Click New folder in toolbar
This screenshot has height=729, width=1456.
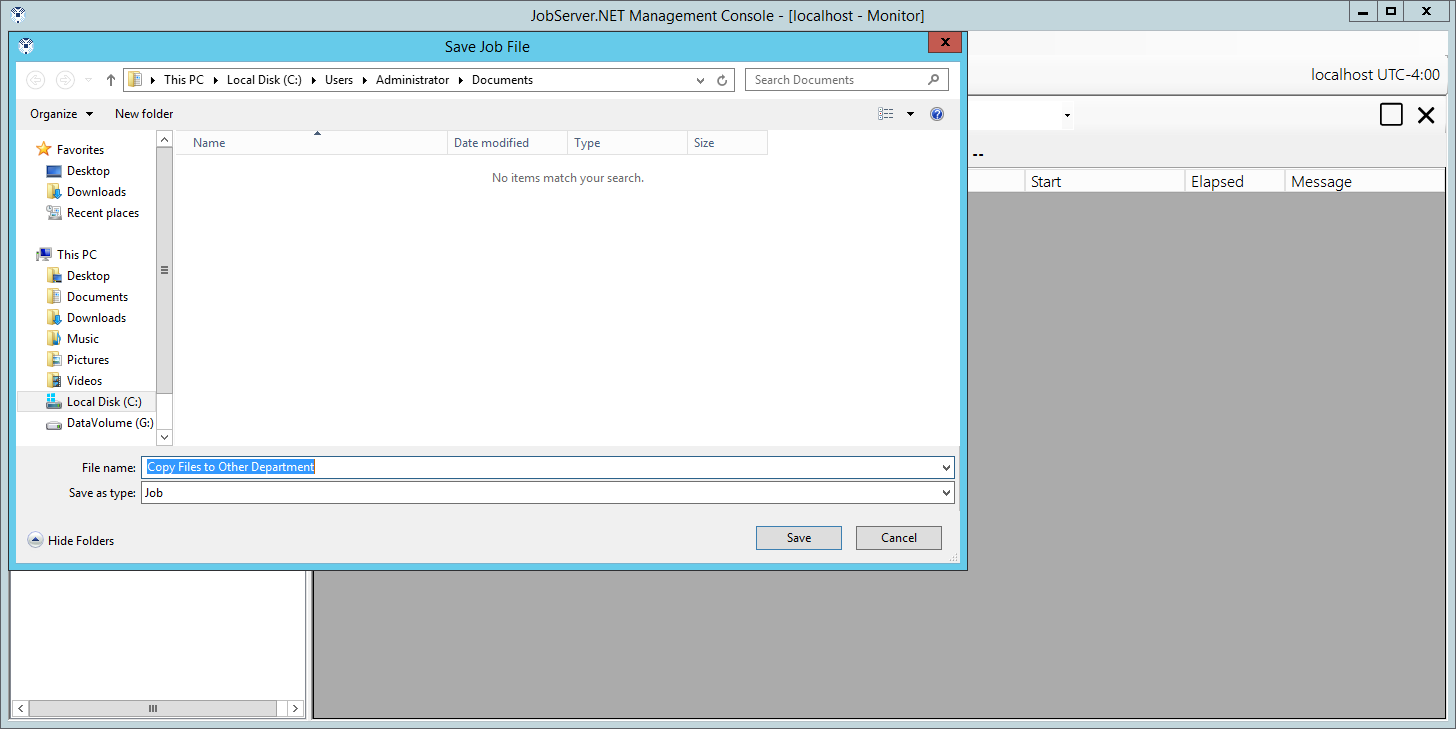(x=144, y=114)
